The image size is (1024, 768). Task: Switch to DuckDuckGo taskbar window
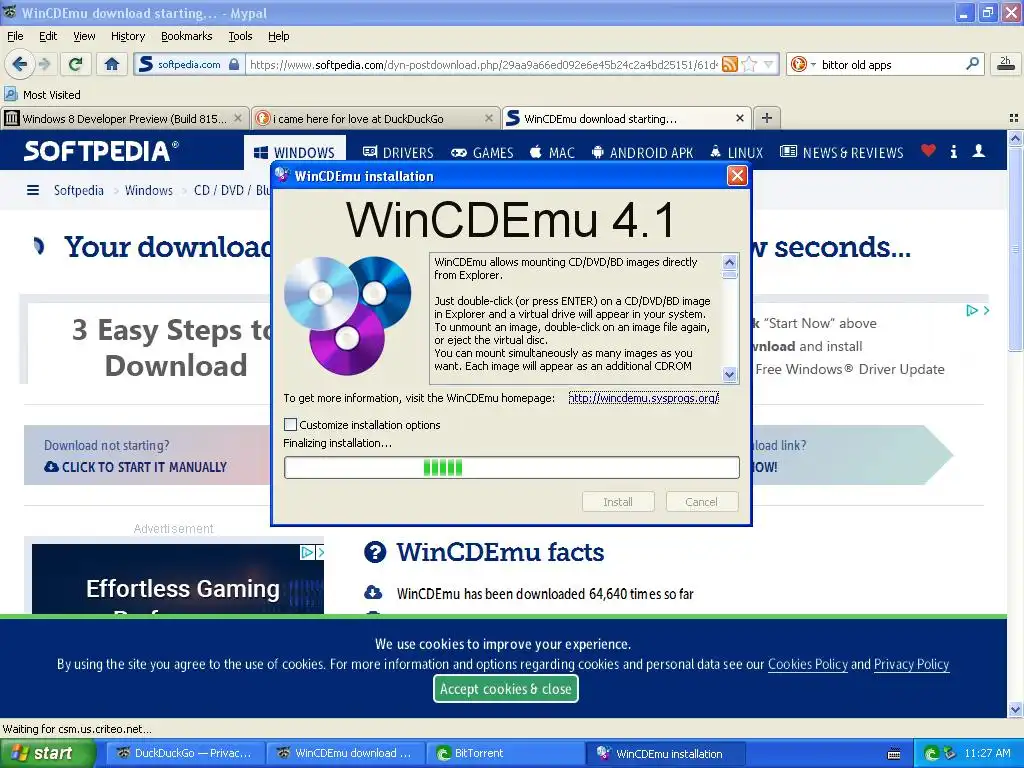[x=186, y=753]
